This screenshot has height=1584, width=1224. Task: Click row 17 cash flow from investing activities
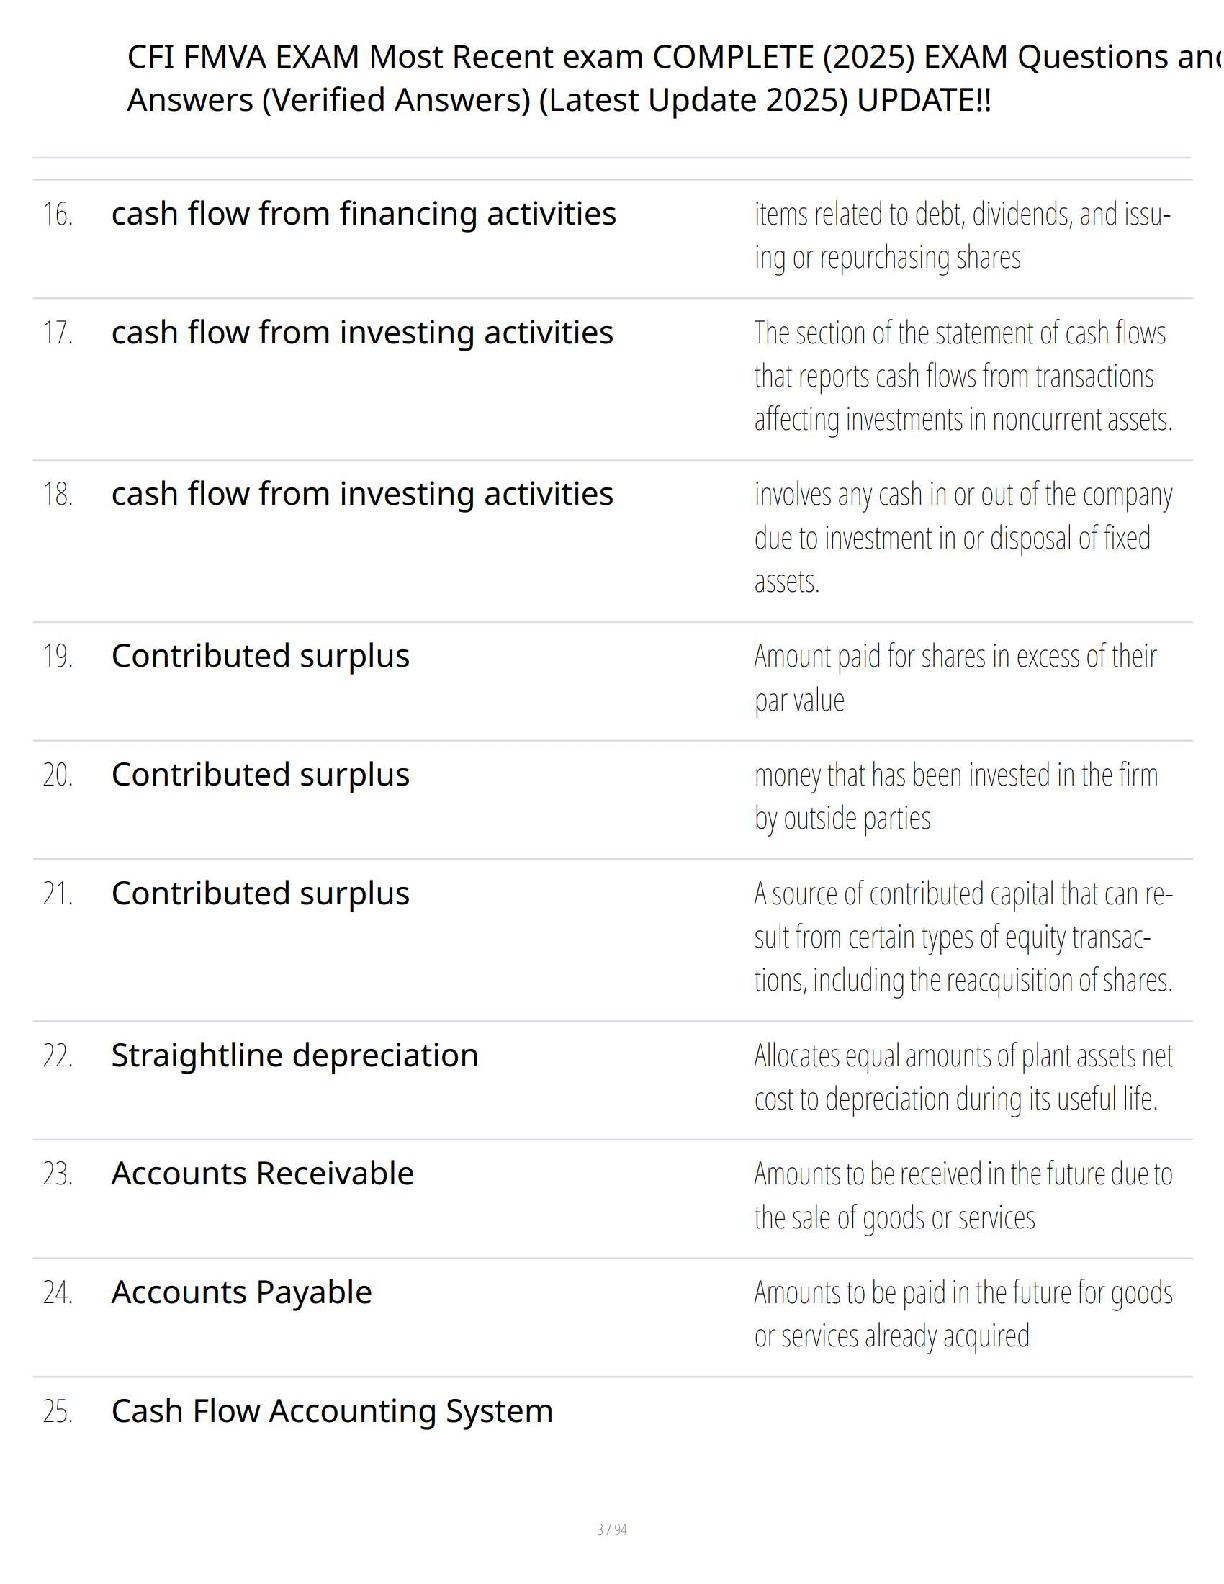(362, 332)
